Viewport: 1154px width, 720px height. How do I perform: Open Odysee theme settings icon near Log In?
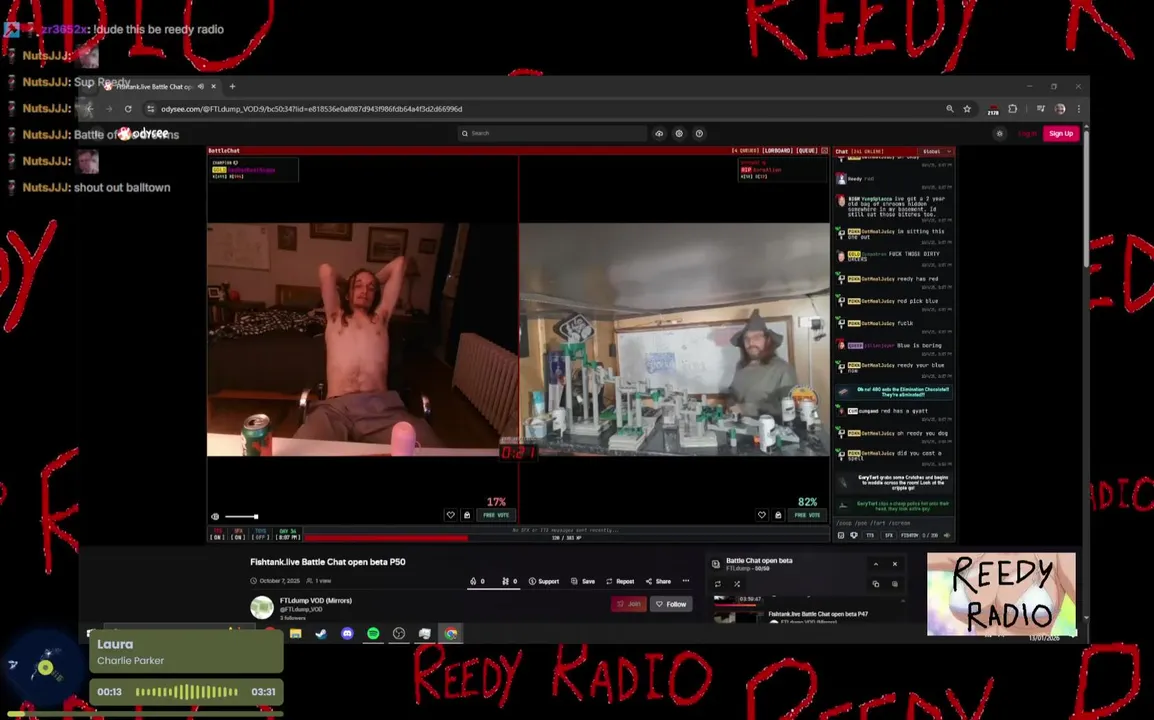(x=999, y=133)
